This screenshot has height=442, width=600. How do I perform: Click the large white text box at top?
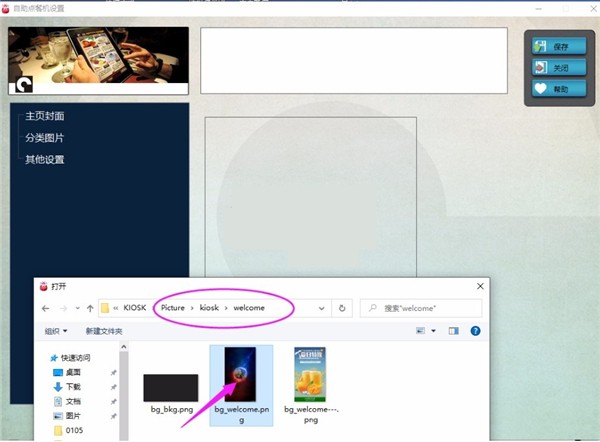tap(354, 60)
